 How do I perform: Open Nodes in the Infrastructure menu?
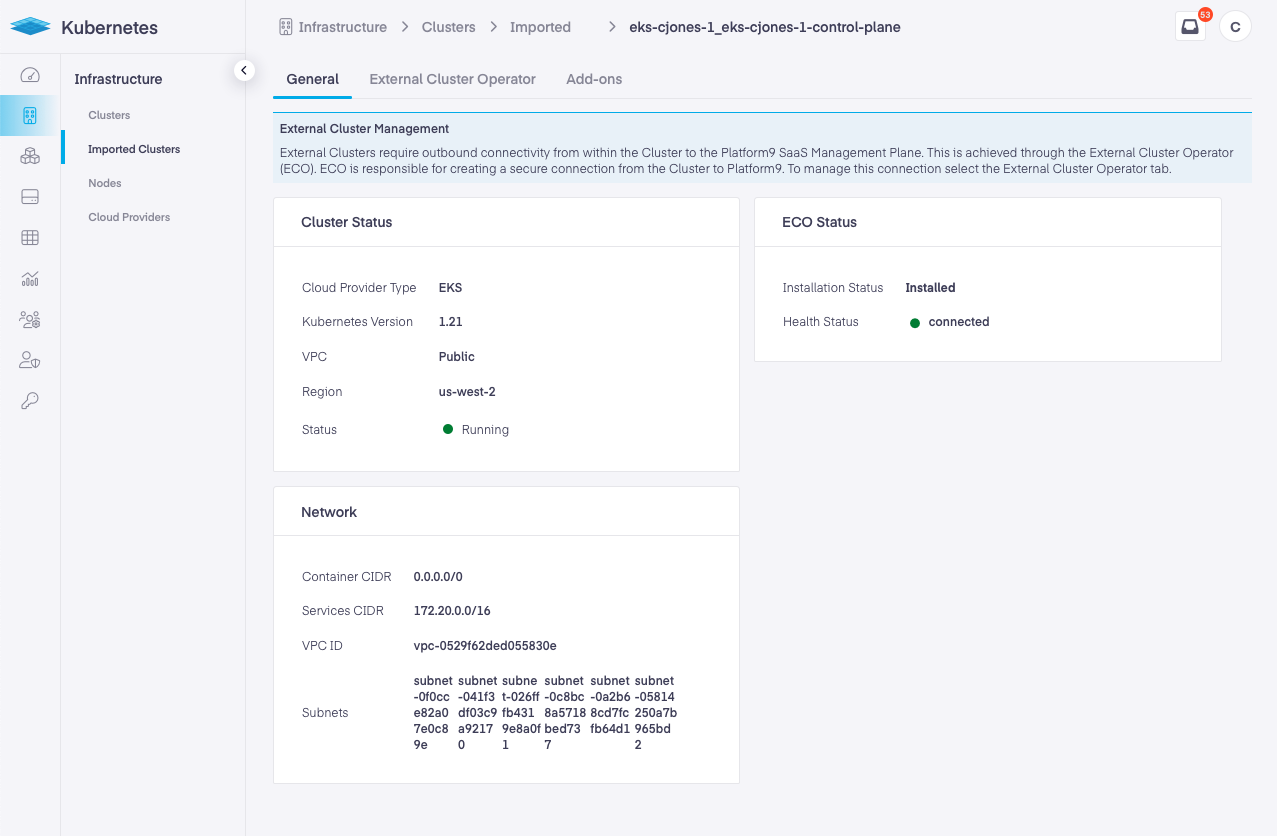point(105,183)
